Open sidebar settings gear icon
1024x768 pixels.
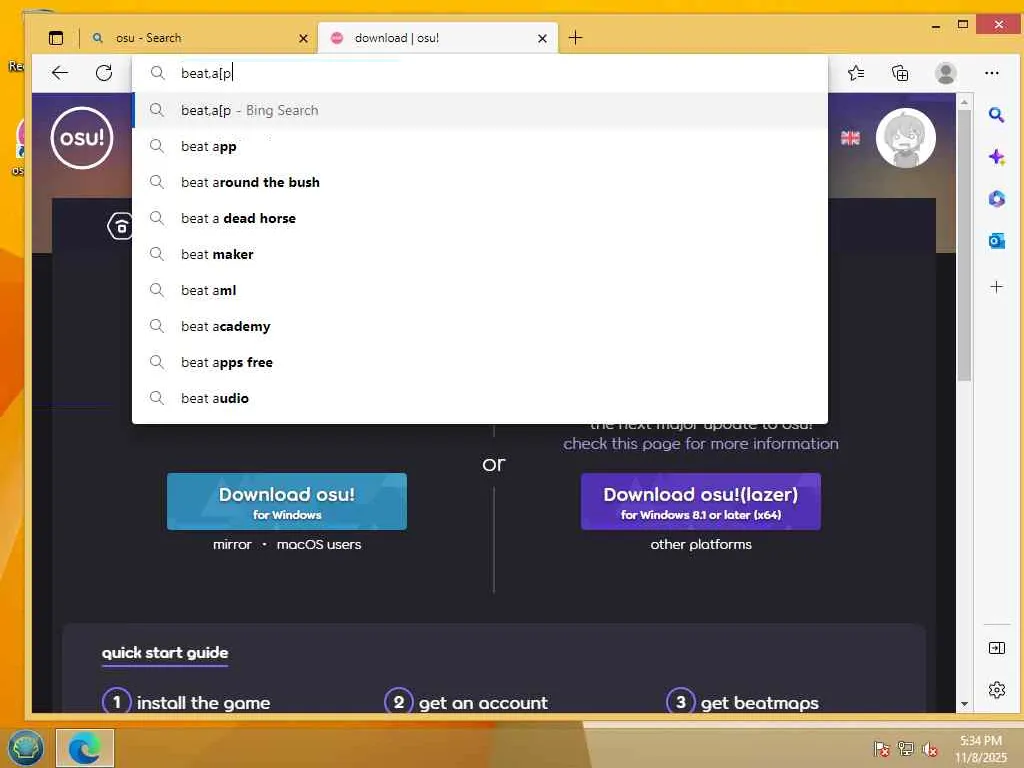pyautogui.click(x=997, y=690)
